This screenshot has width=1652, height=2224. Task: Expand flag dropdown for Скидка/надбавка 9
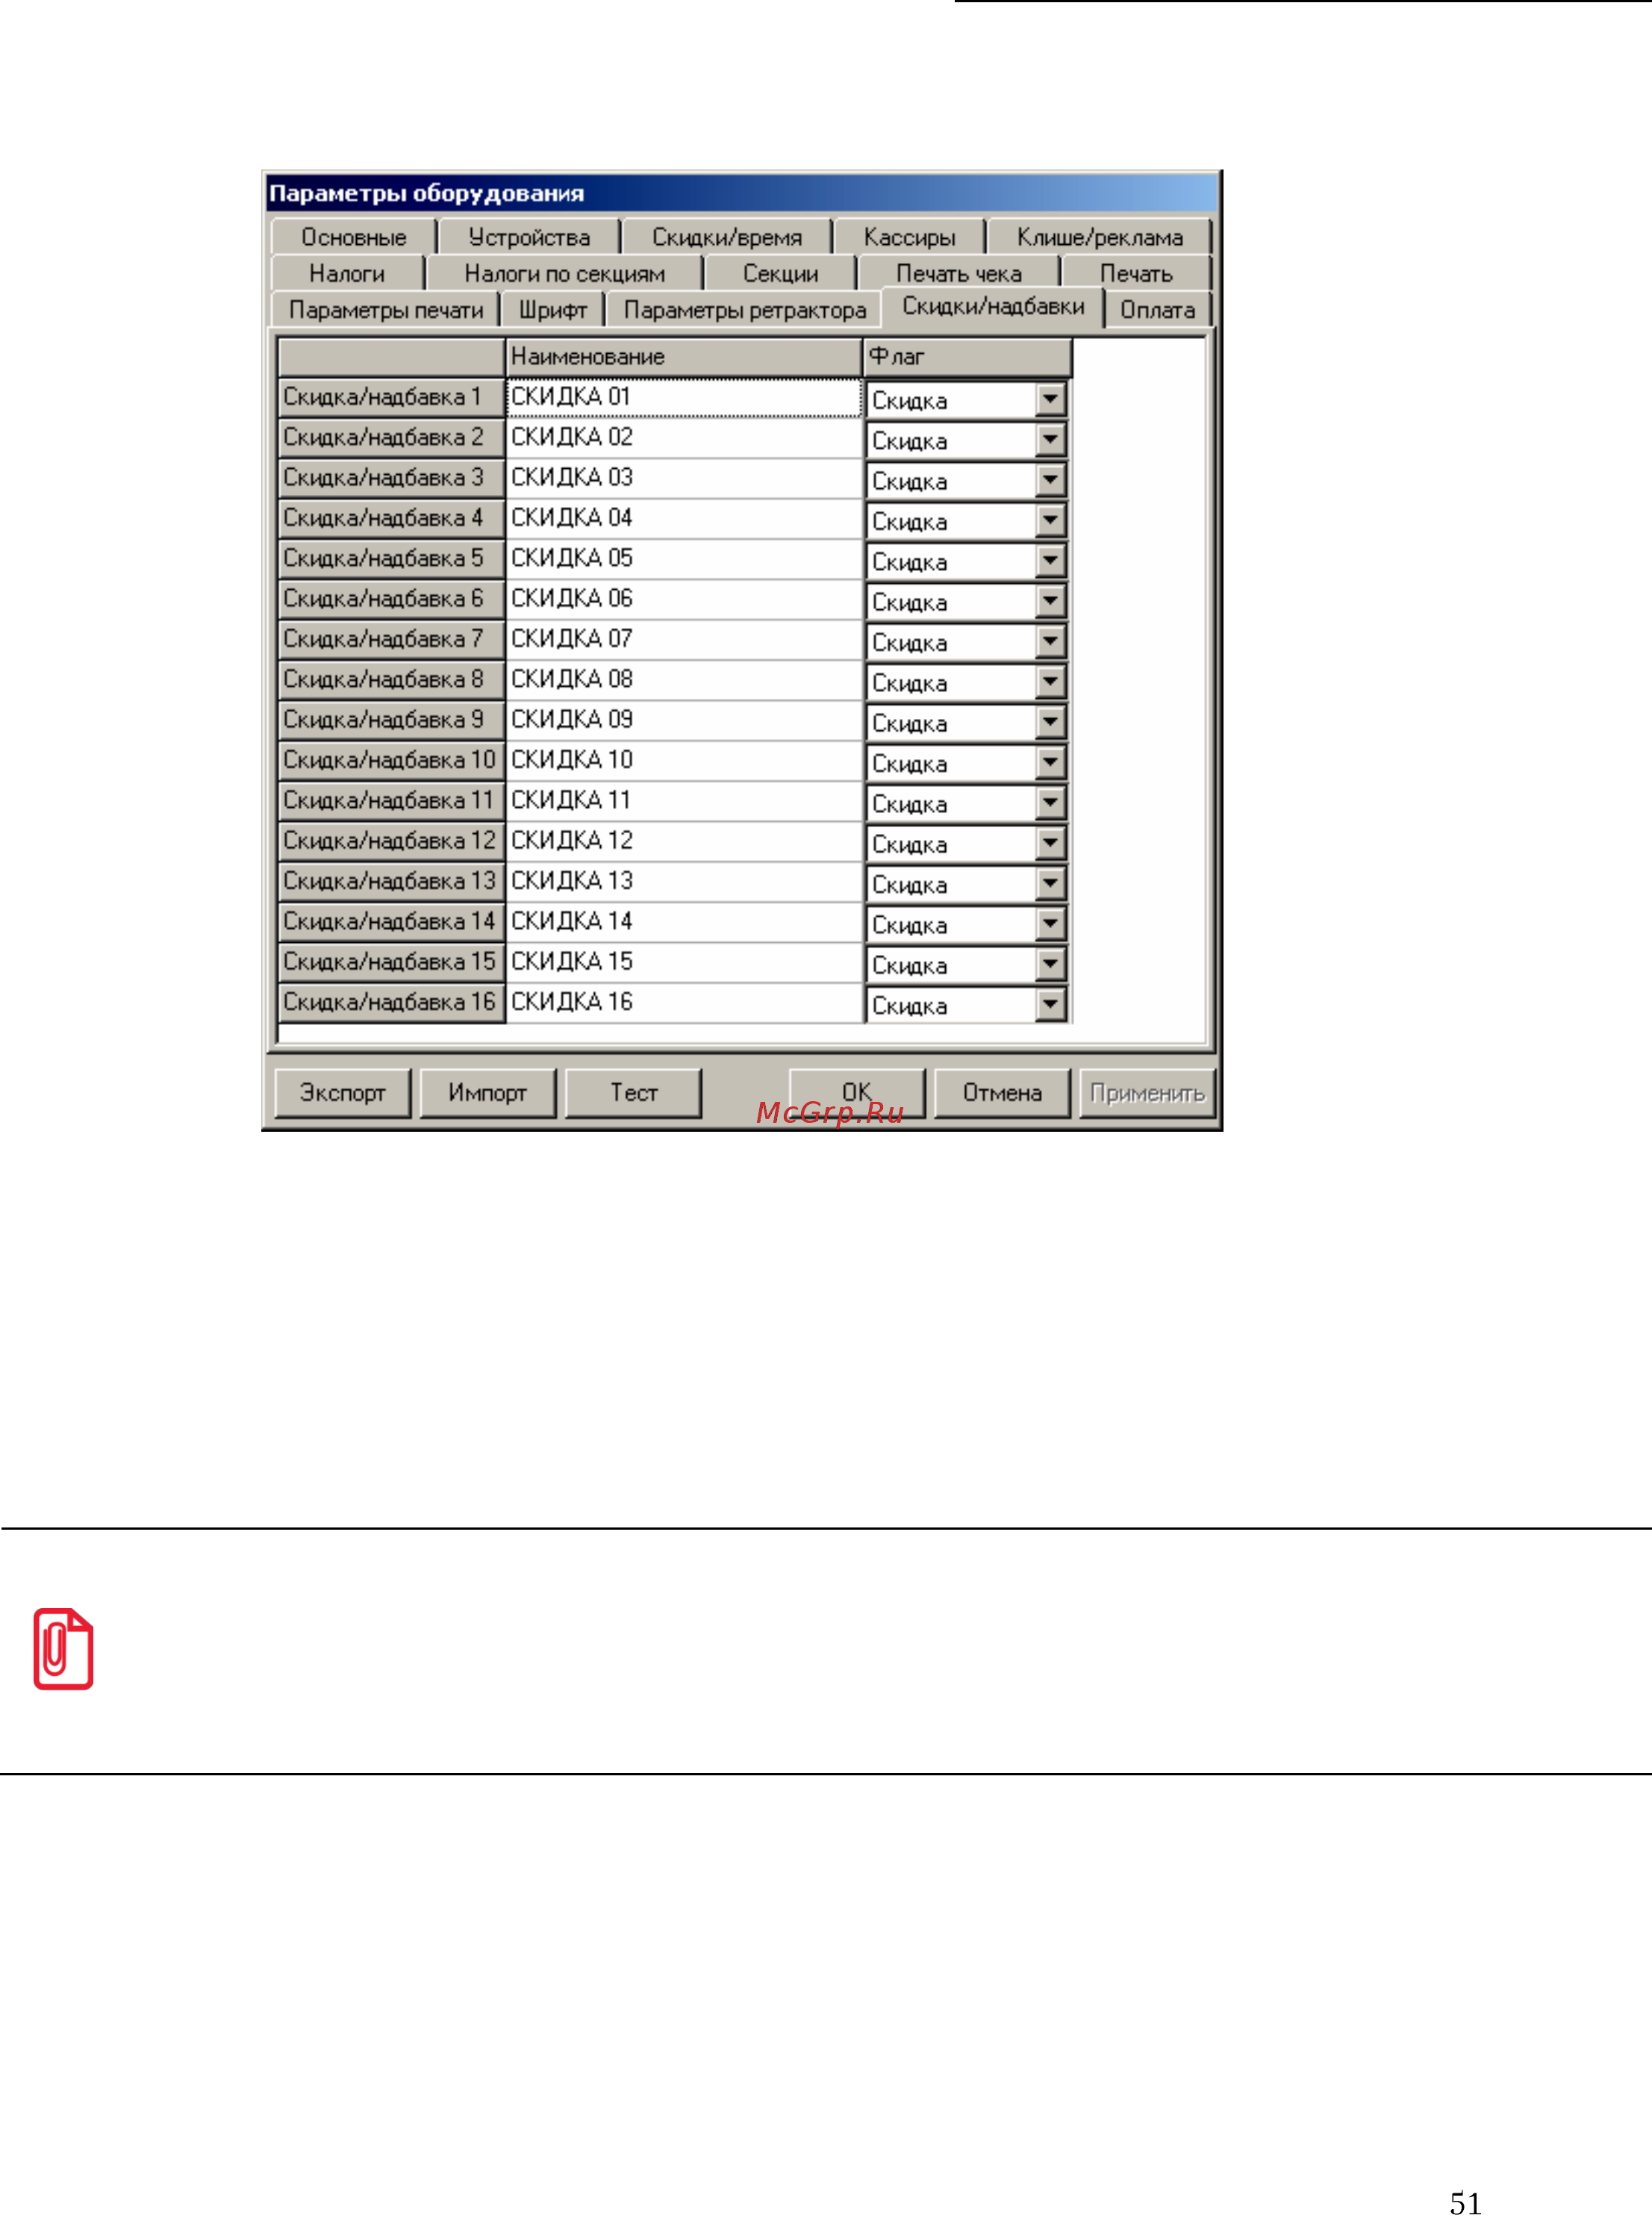(1050, 723)
